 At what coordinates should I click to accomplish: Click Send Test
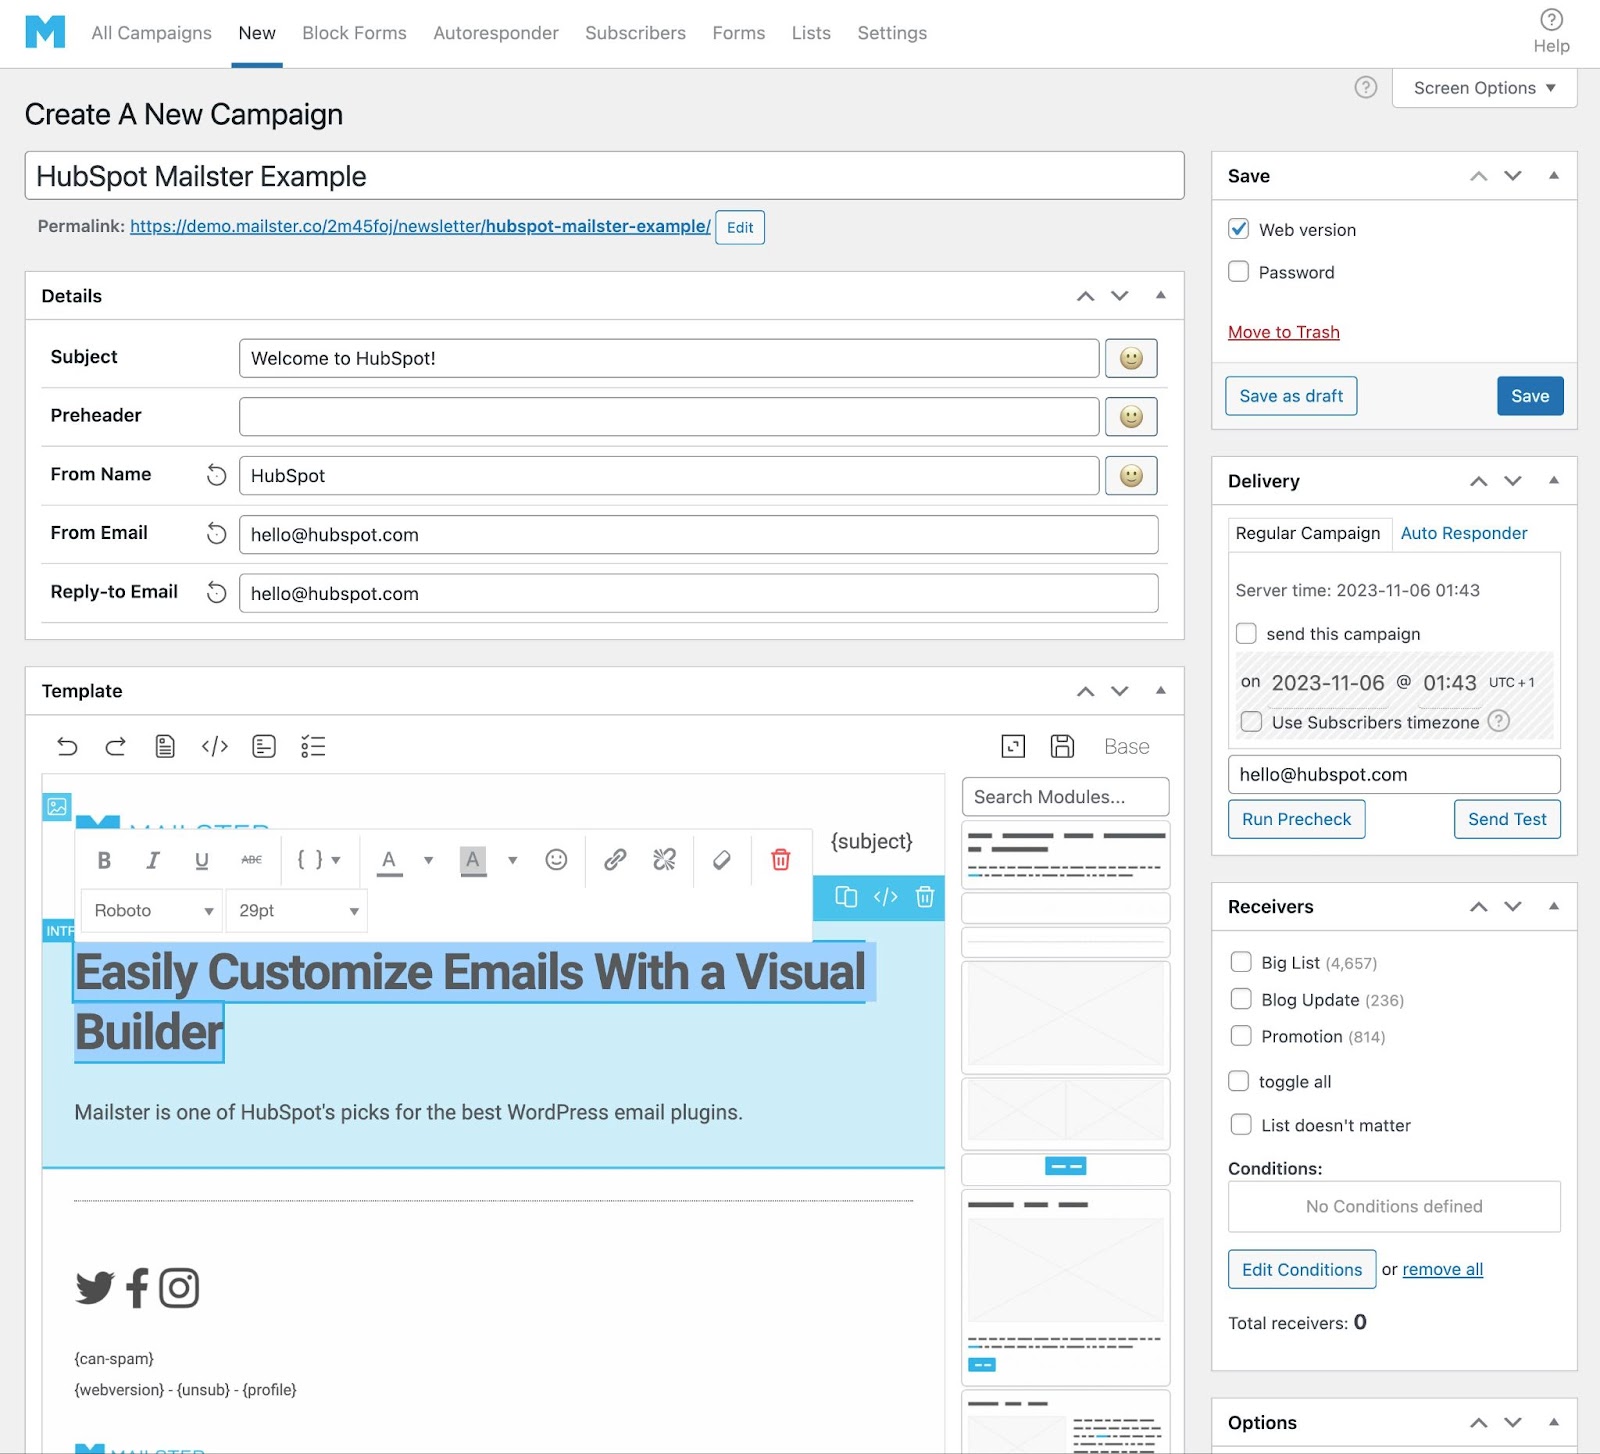pos(1507,819)
